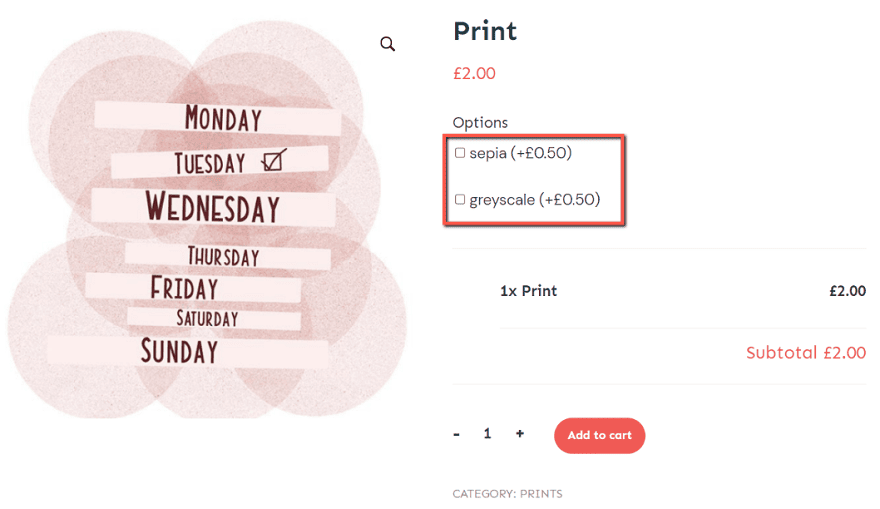The width and height of the screenshot is (880, 509).
Task: Click the Subtotal £2.00 text
Action: pos(805,353)
